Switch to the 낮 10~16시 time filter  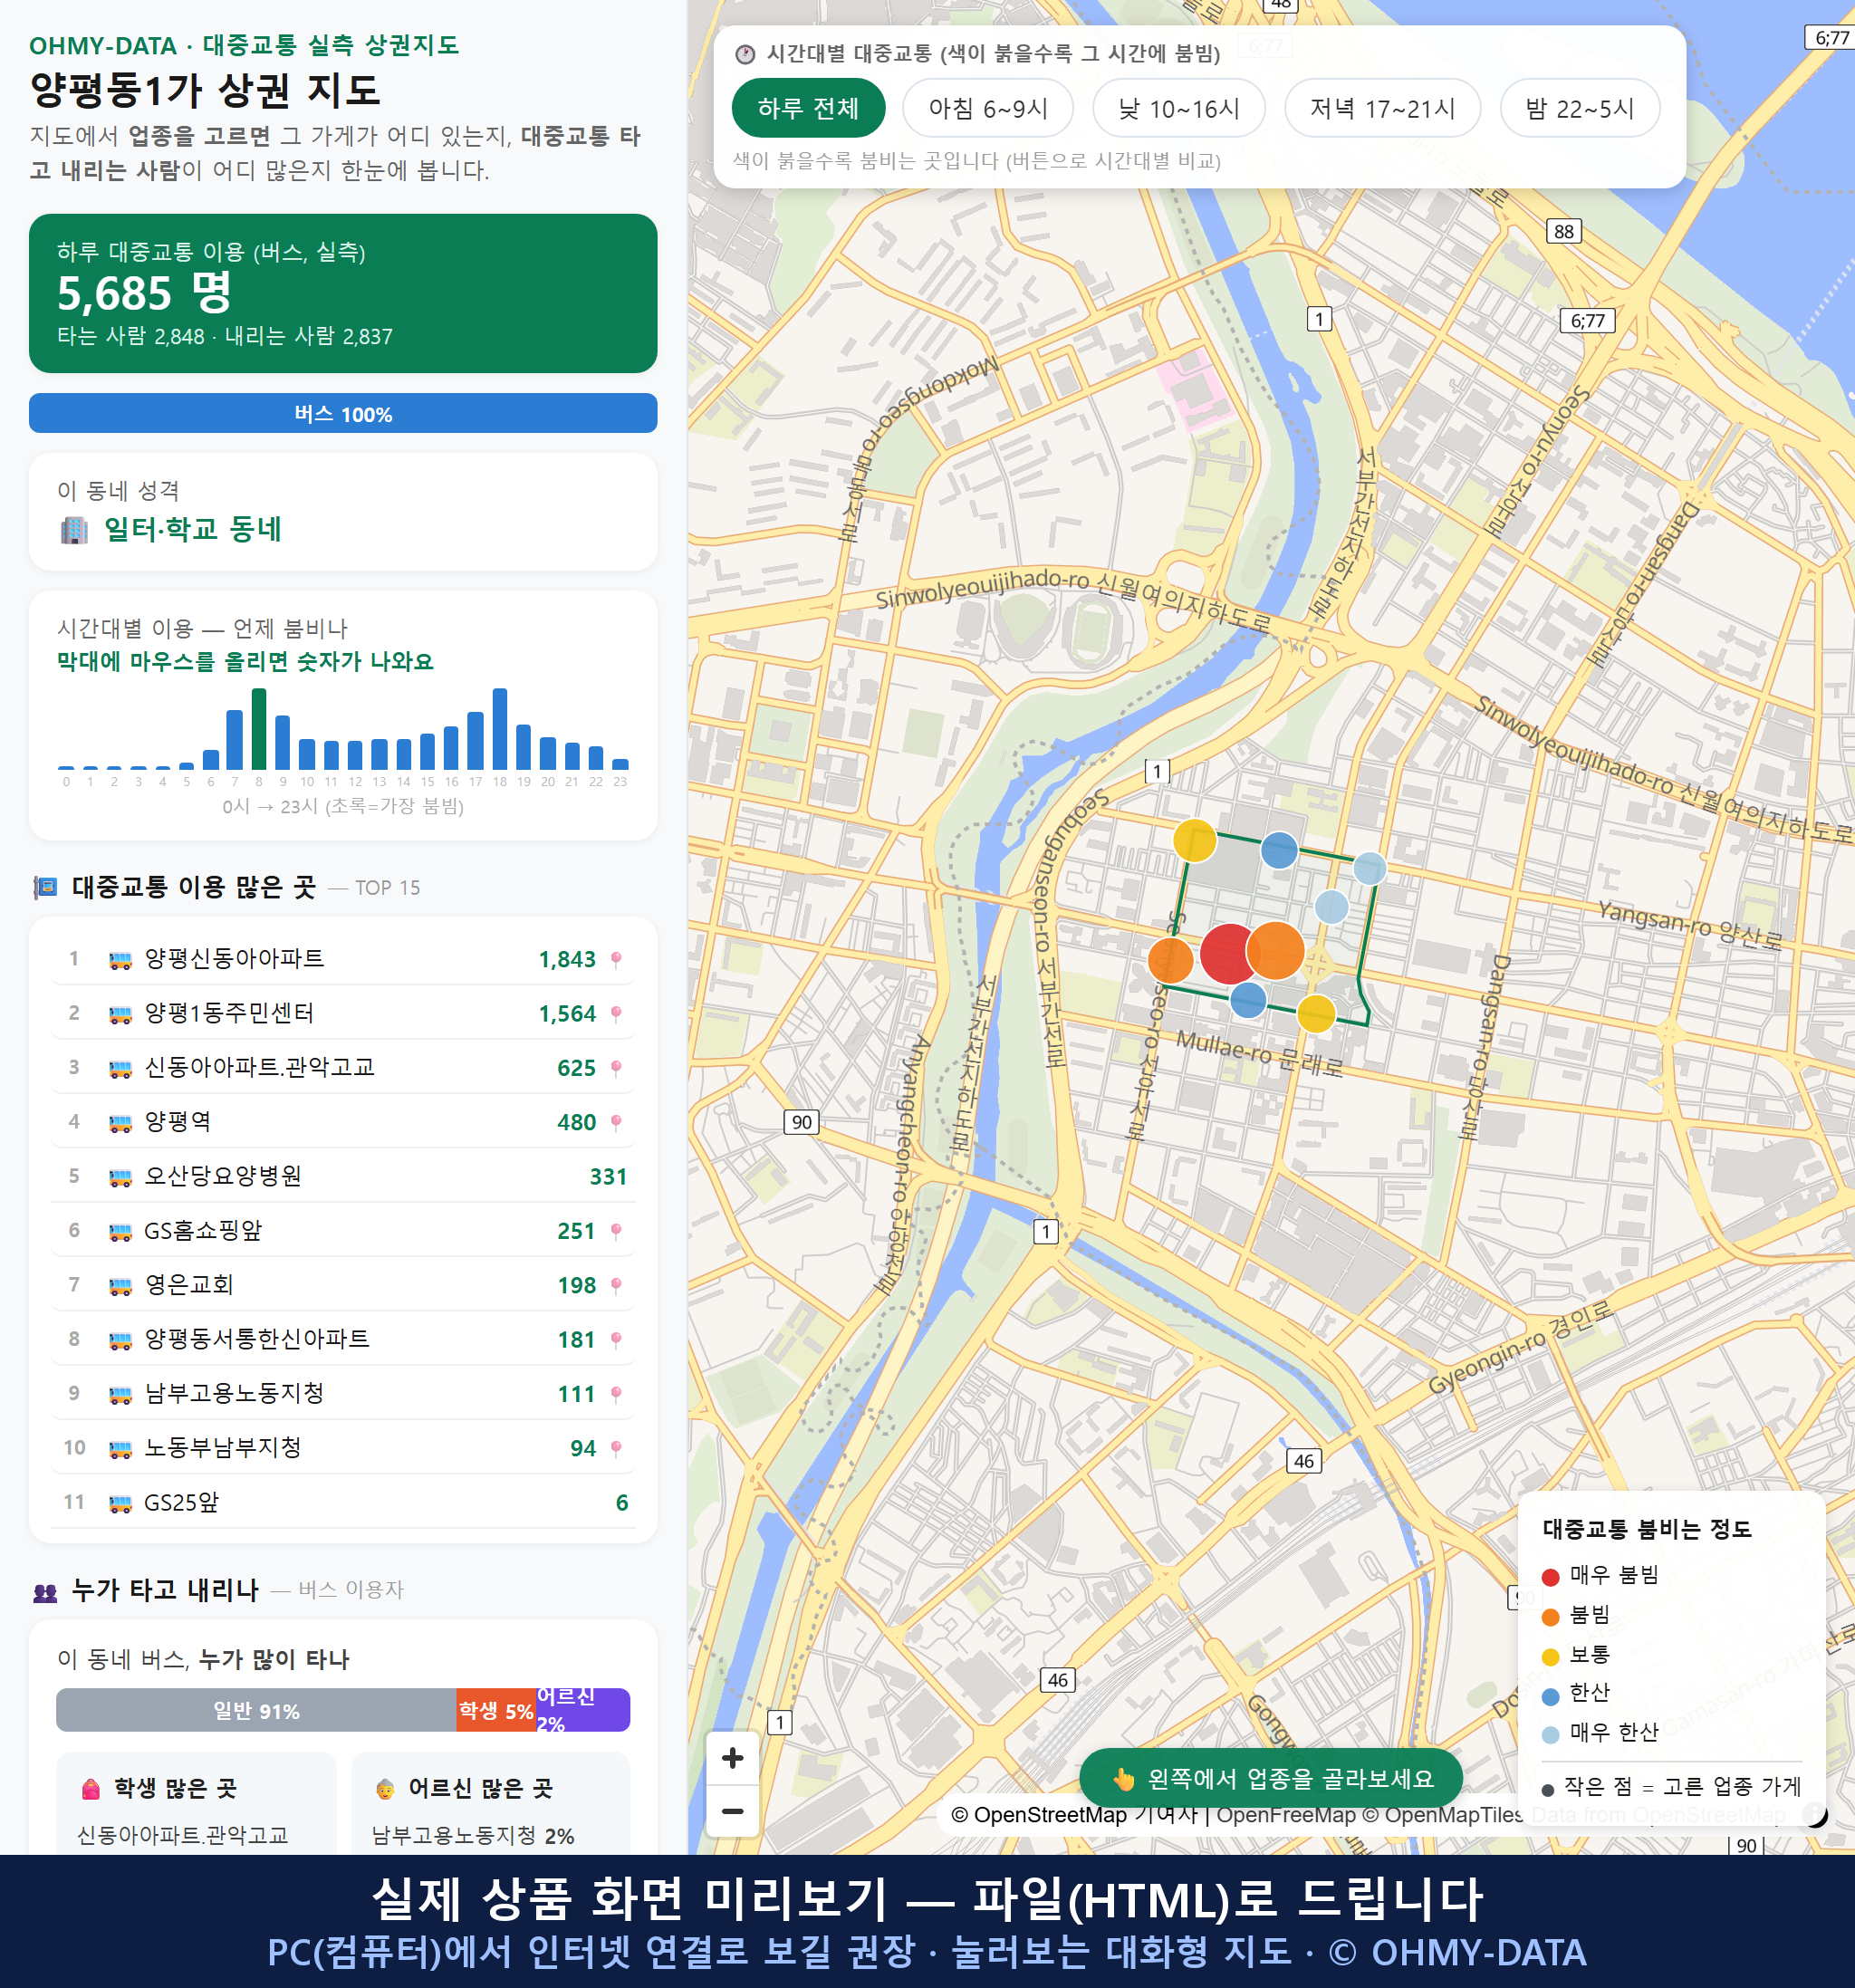coord(1178,108)
